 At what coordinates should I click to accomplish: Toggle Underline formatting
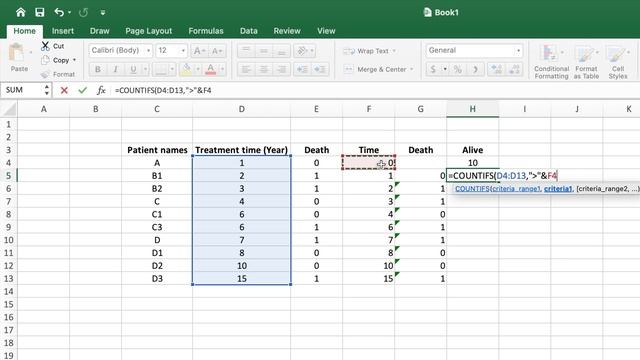click(x=133, y=69)
